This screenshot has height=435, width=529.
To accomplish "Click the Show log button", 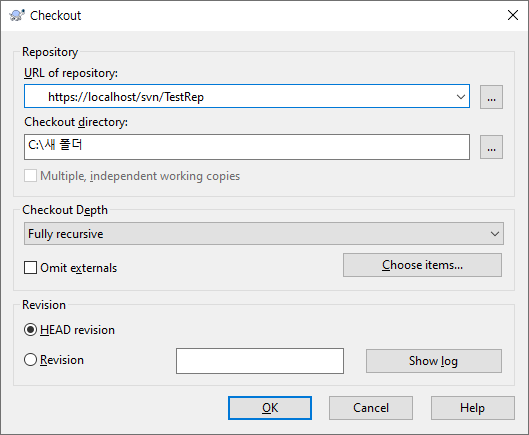I will pos(434,361).
